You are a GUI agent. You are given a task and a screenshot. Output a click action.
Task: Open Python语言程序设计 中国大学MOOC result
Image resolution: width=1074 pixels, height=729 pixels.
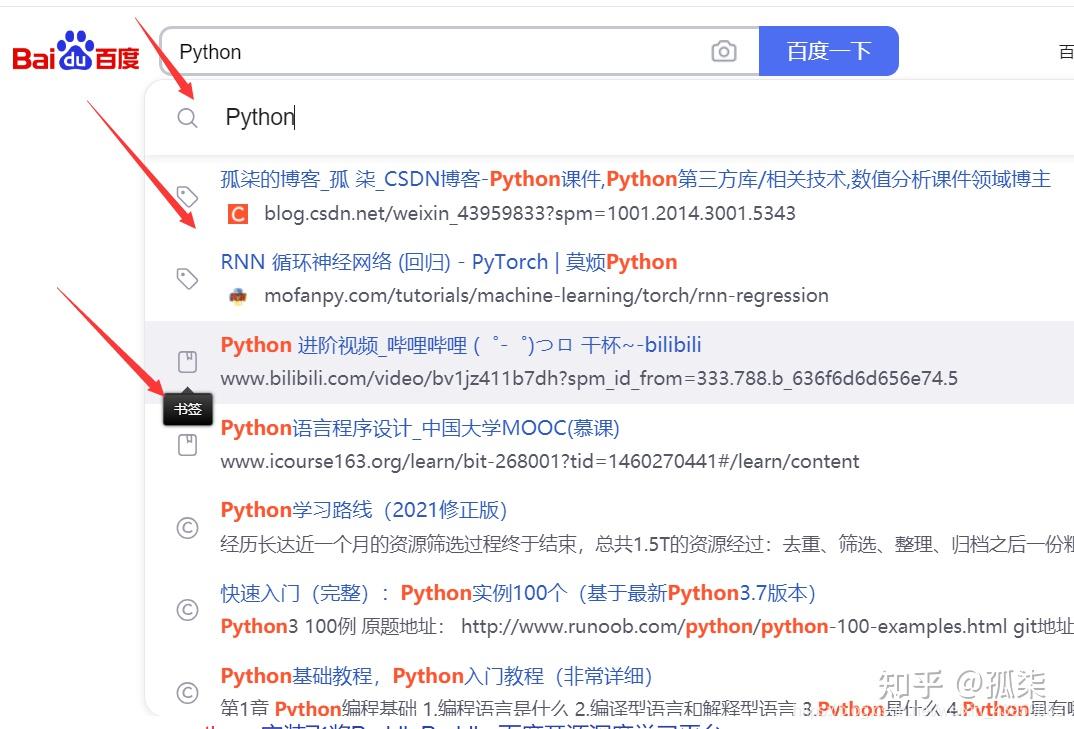(420, 428)
